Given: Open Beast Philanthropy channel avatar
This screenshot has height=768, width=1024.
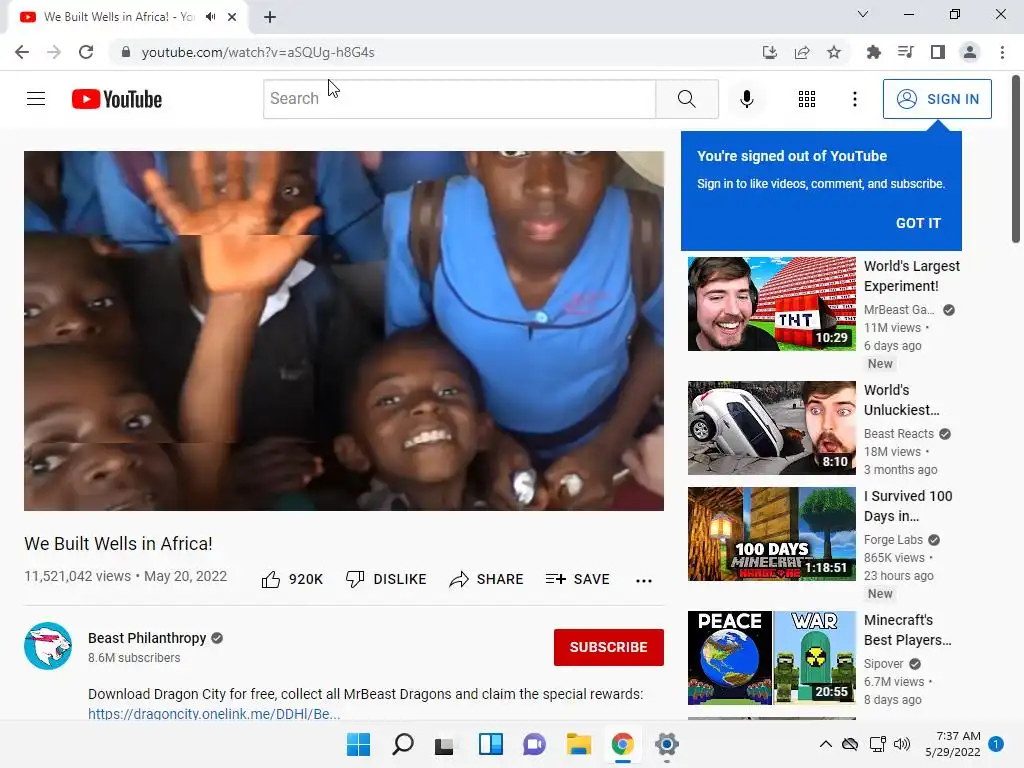Looking at the screenshot, I should coord(48,646).
